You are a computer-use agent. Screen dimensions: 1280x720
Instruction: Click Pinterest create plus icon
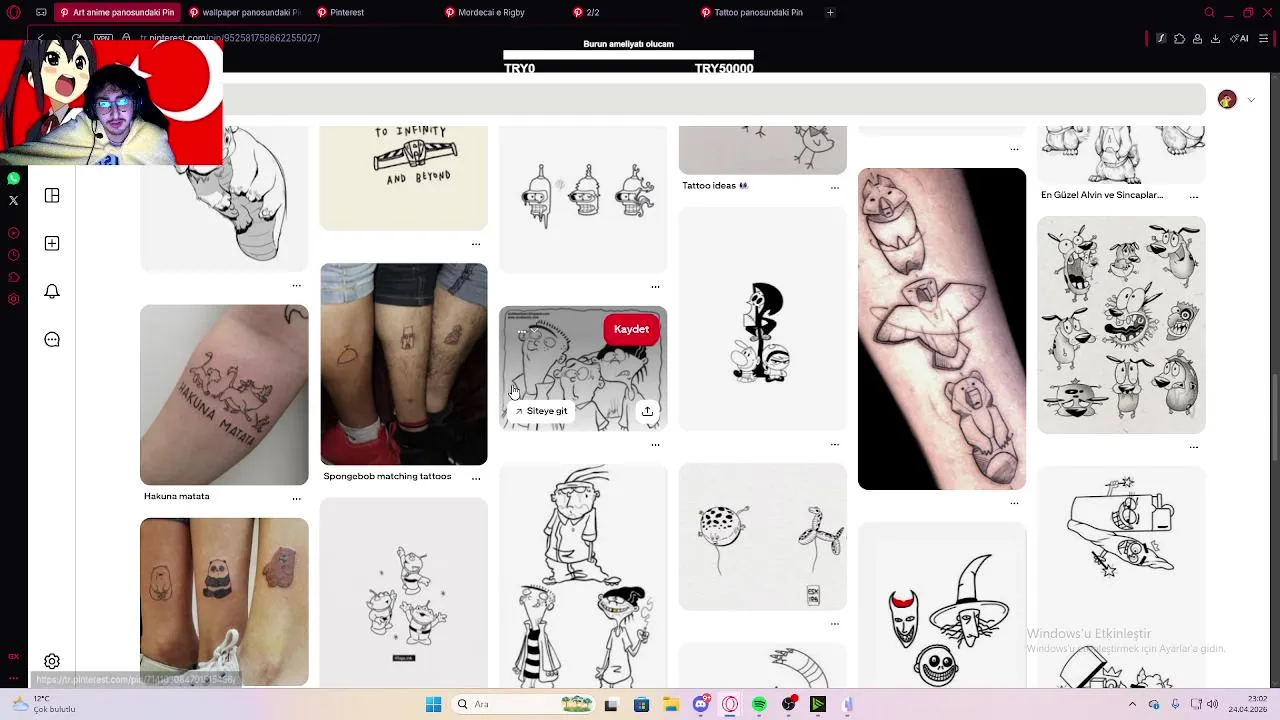(52, 244)
